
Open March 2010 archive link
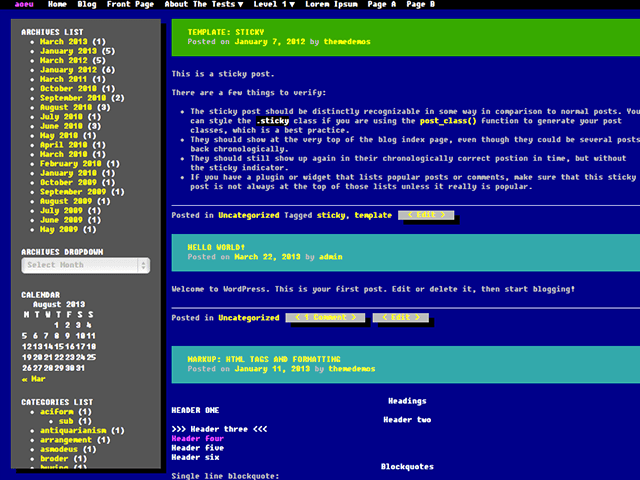(x=64, y=154)
